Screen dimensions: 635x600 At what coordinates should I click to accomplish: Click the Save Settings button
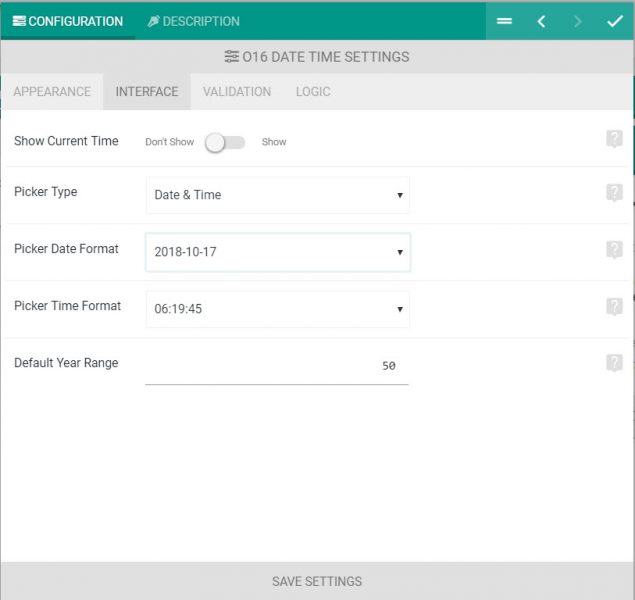tap(317, 581)
